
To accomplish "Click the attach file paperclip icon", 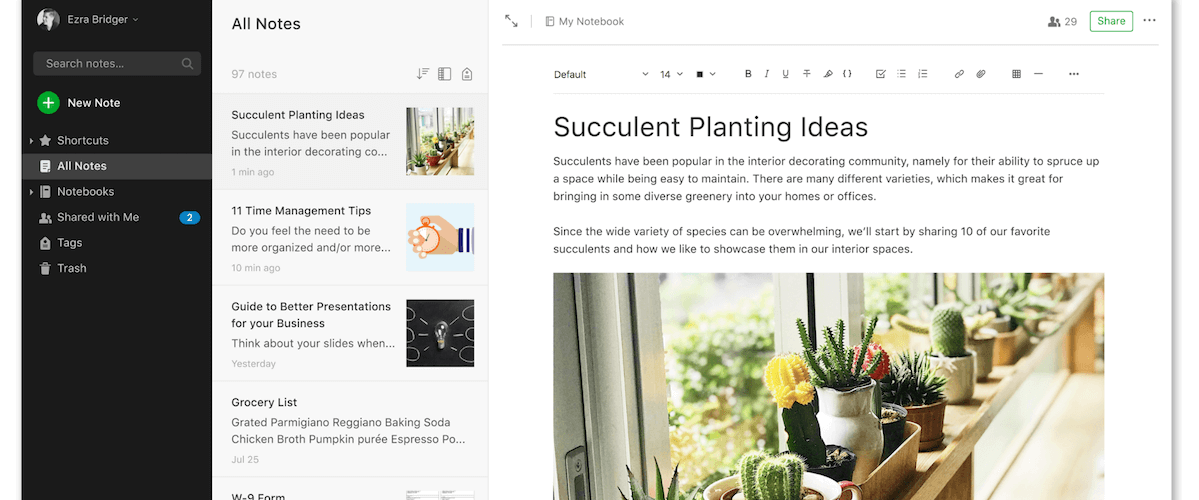I will [981, 74].
